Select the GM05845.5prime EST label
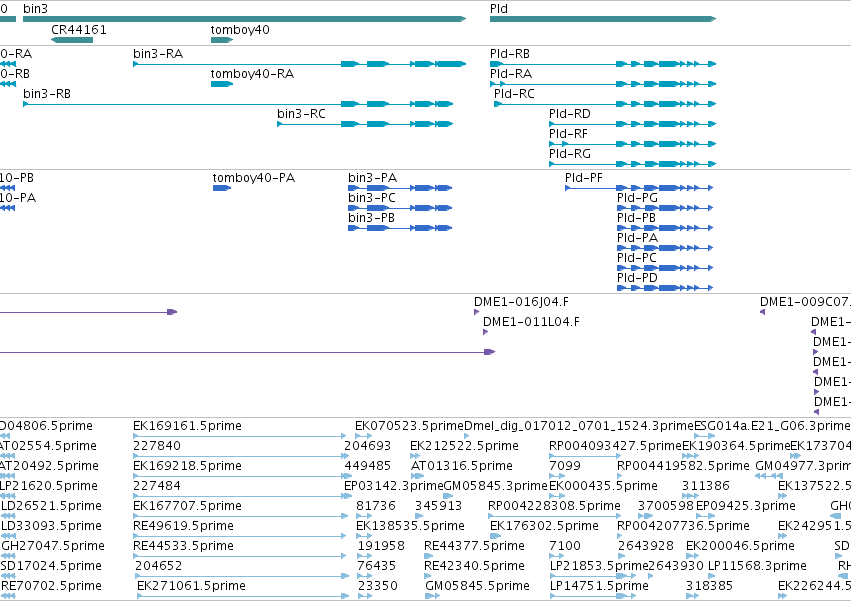The width and height of the screenshot is (851, 601). click(477, 586)
